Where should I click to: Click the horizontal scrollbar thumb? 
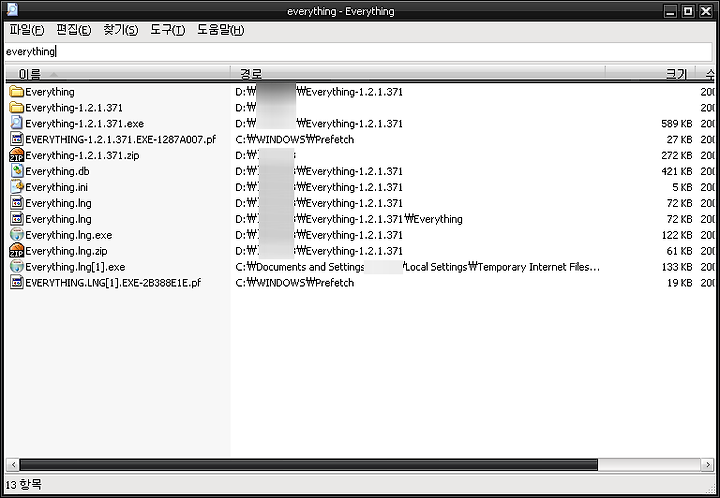click(309, 465)
